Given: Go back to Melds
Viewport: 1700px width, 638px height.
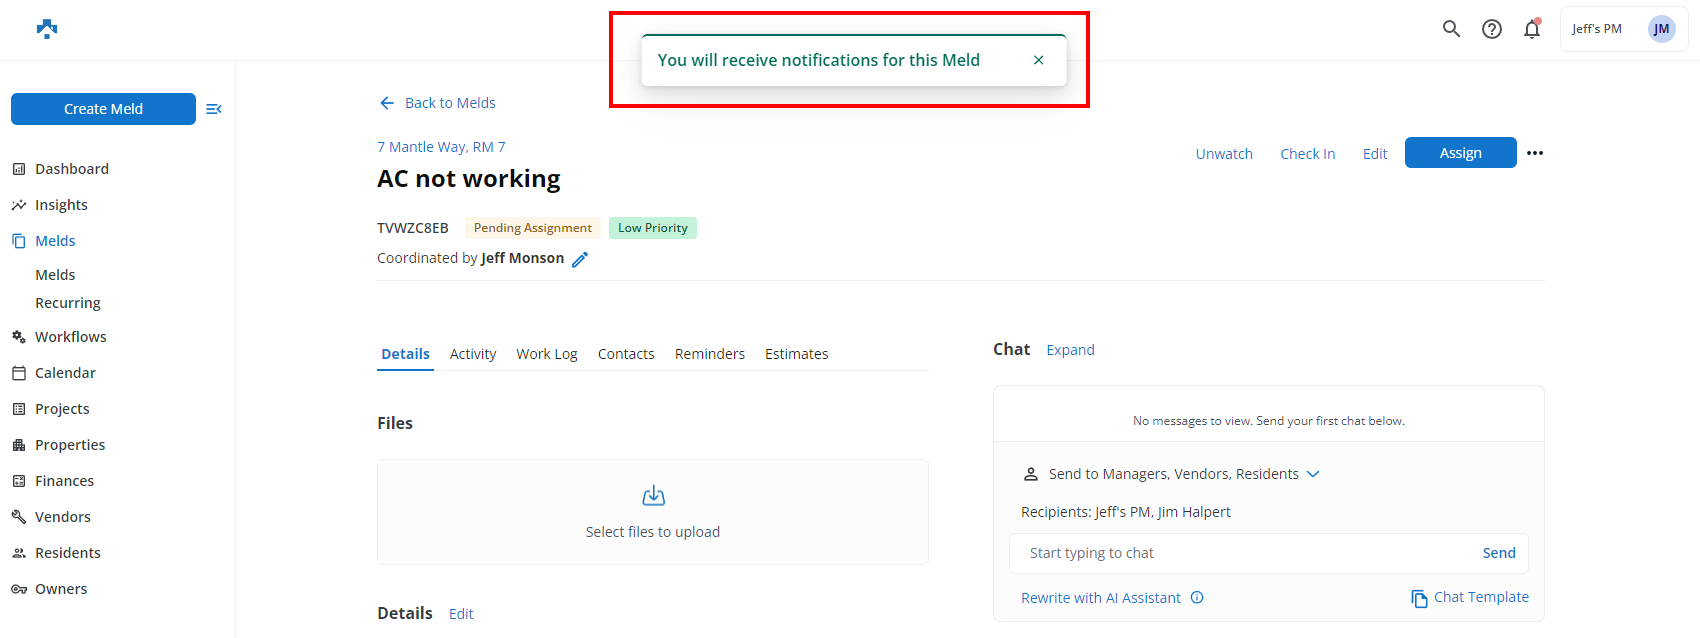Looking at the screenshot, I should pos(438,103).
